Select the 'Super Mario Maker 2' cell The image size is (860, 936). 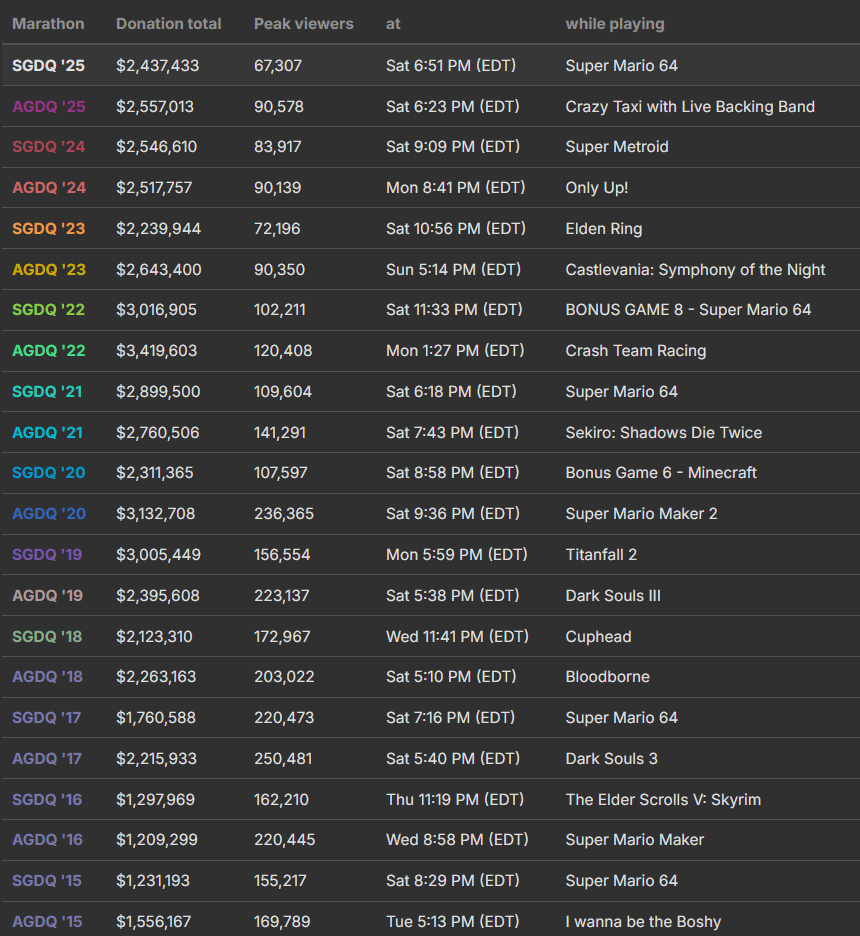pyautogui.click(x=642, y=513)
